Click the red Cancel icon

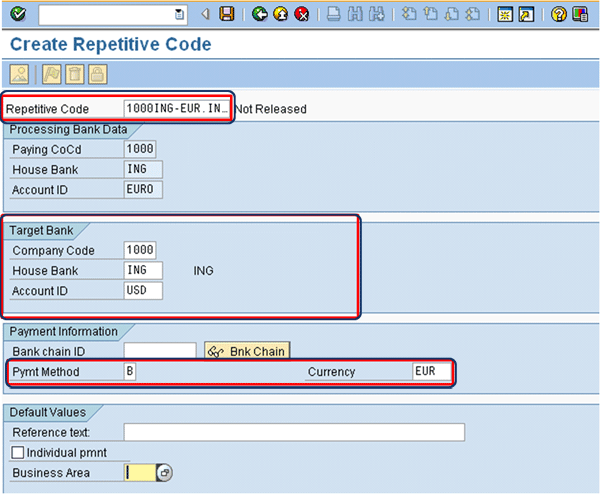(300, 14)
